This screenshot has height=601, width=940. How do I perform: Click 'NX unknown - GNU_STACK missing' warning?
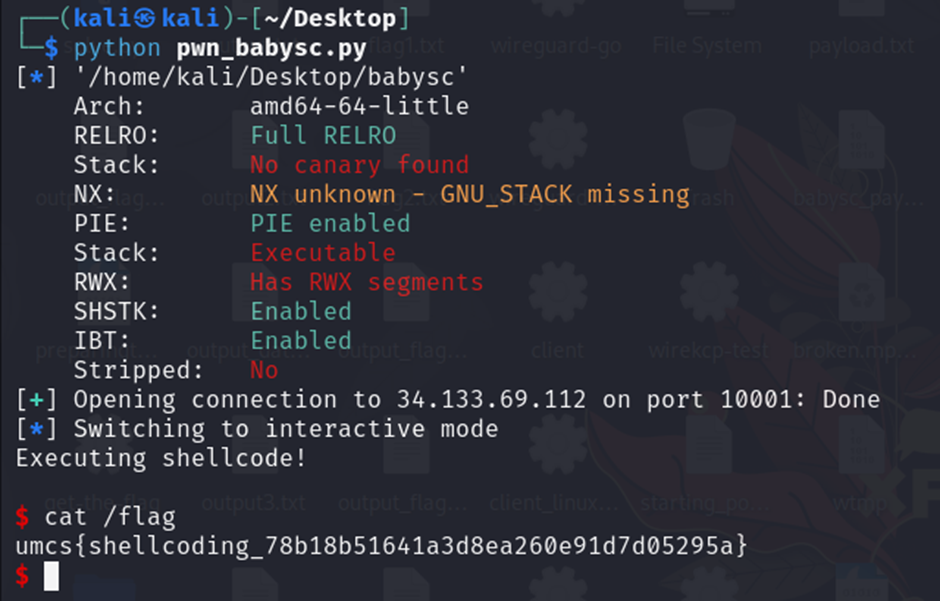click(x=470, y=194)
